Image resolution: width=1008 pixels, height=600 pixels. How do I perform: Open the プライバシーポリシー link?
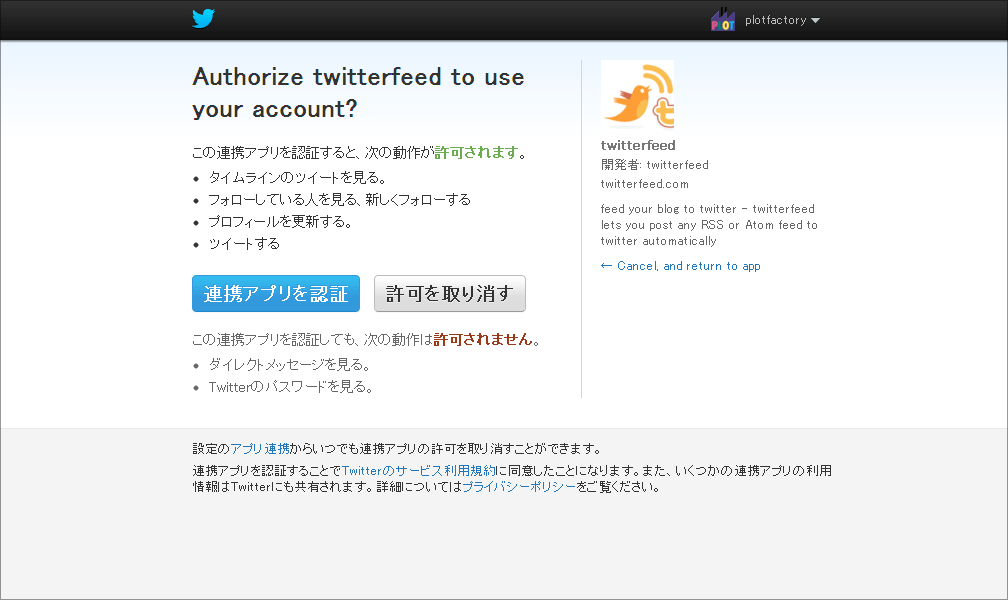(x=519, y=487)
